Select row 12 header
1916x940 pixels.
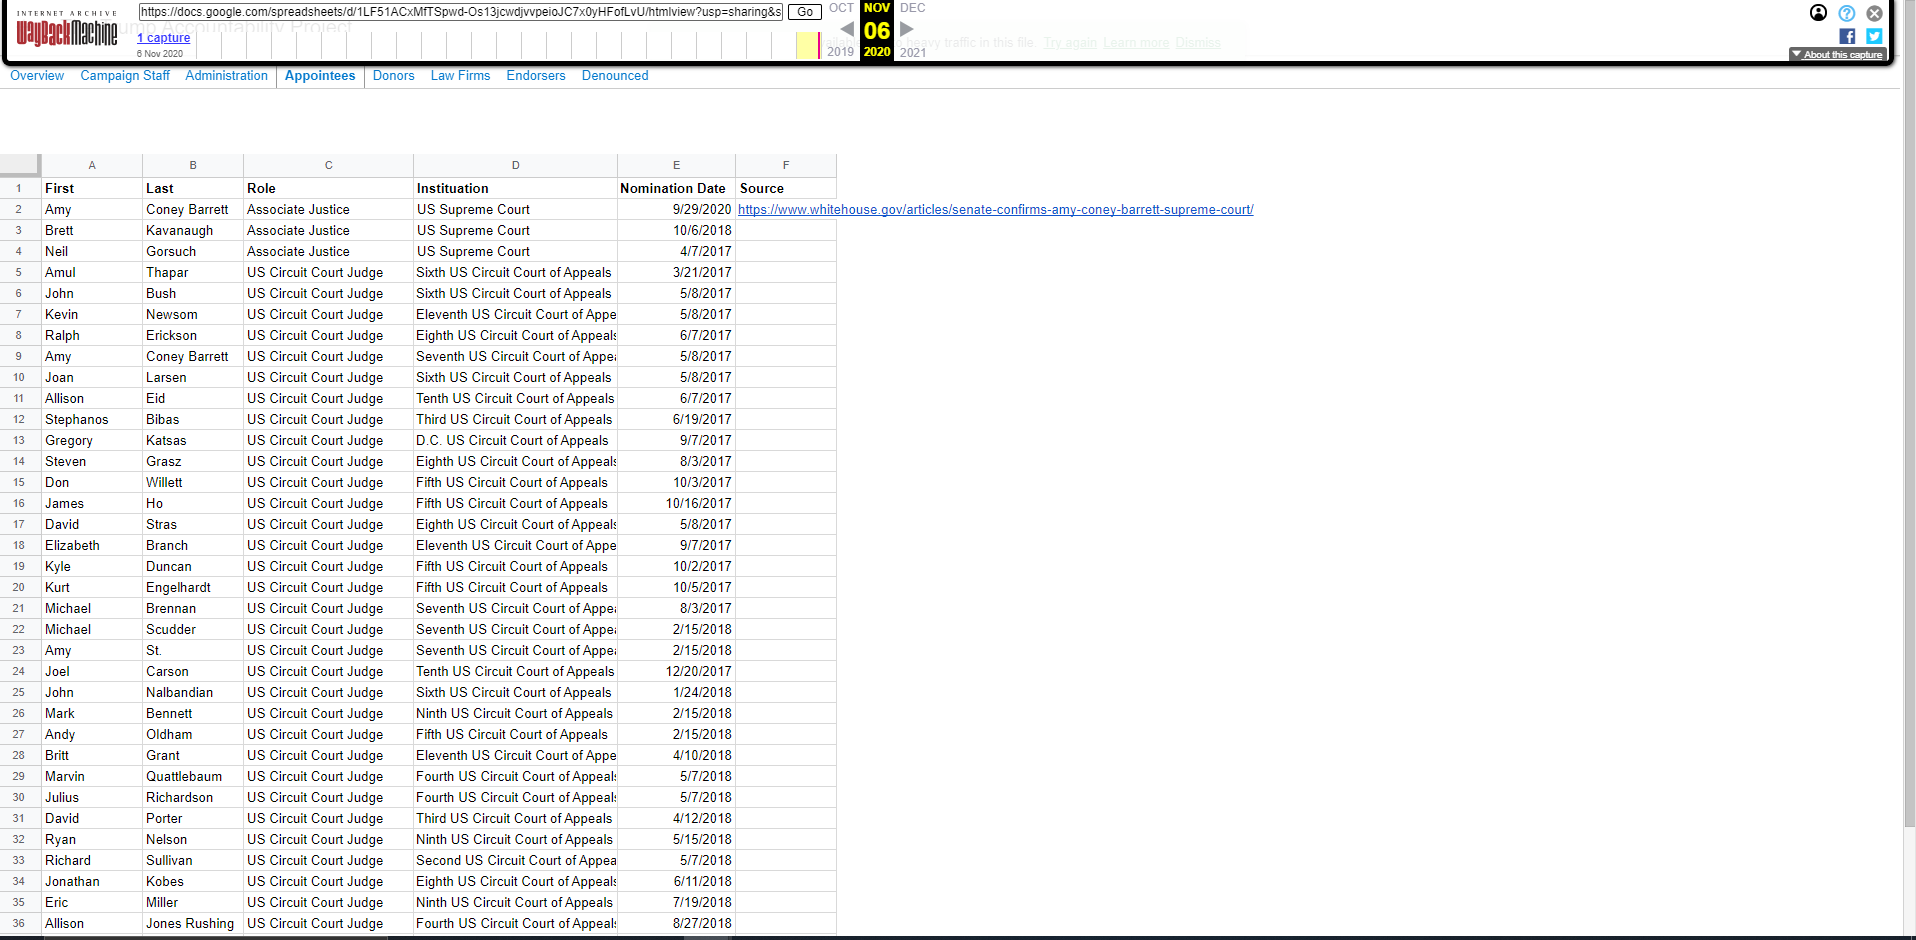pos(19,420)
